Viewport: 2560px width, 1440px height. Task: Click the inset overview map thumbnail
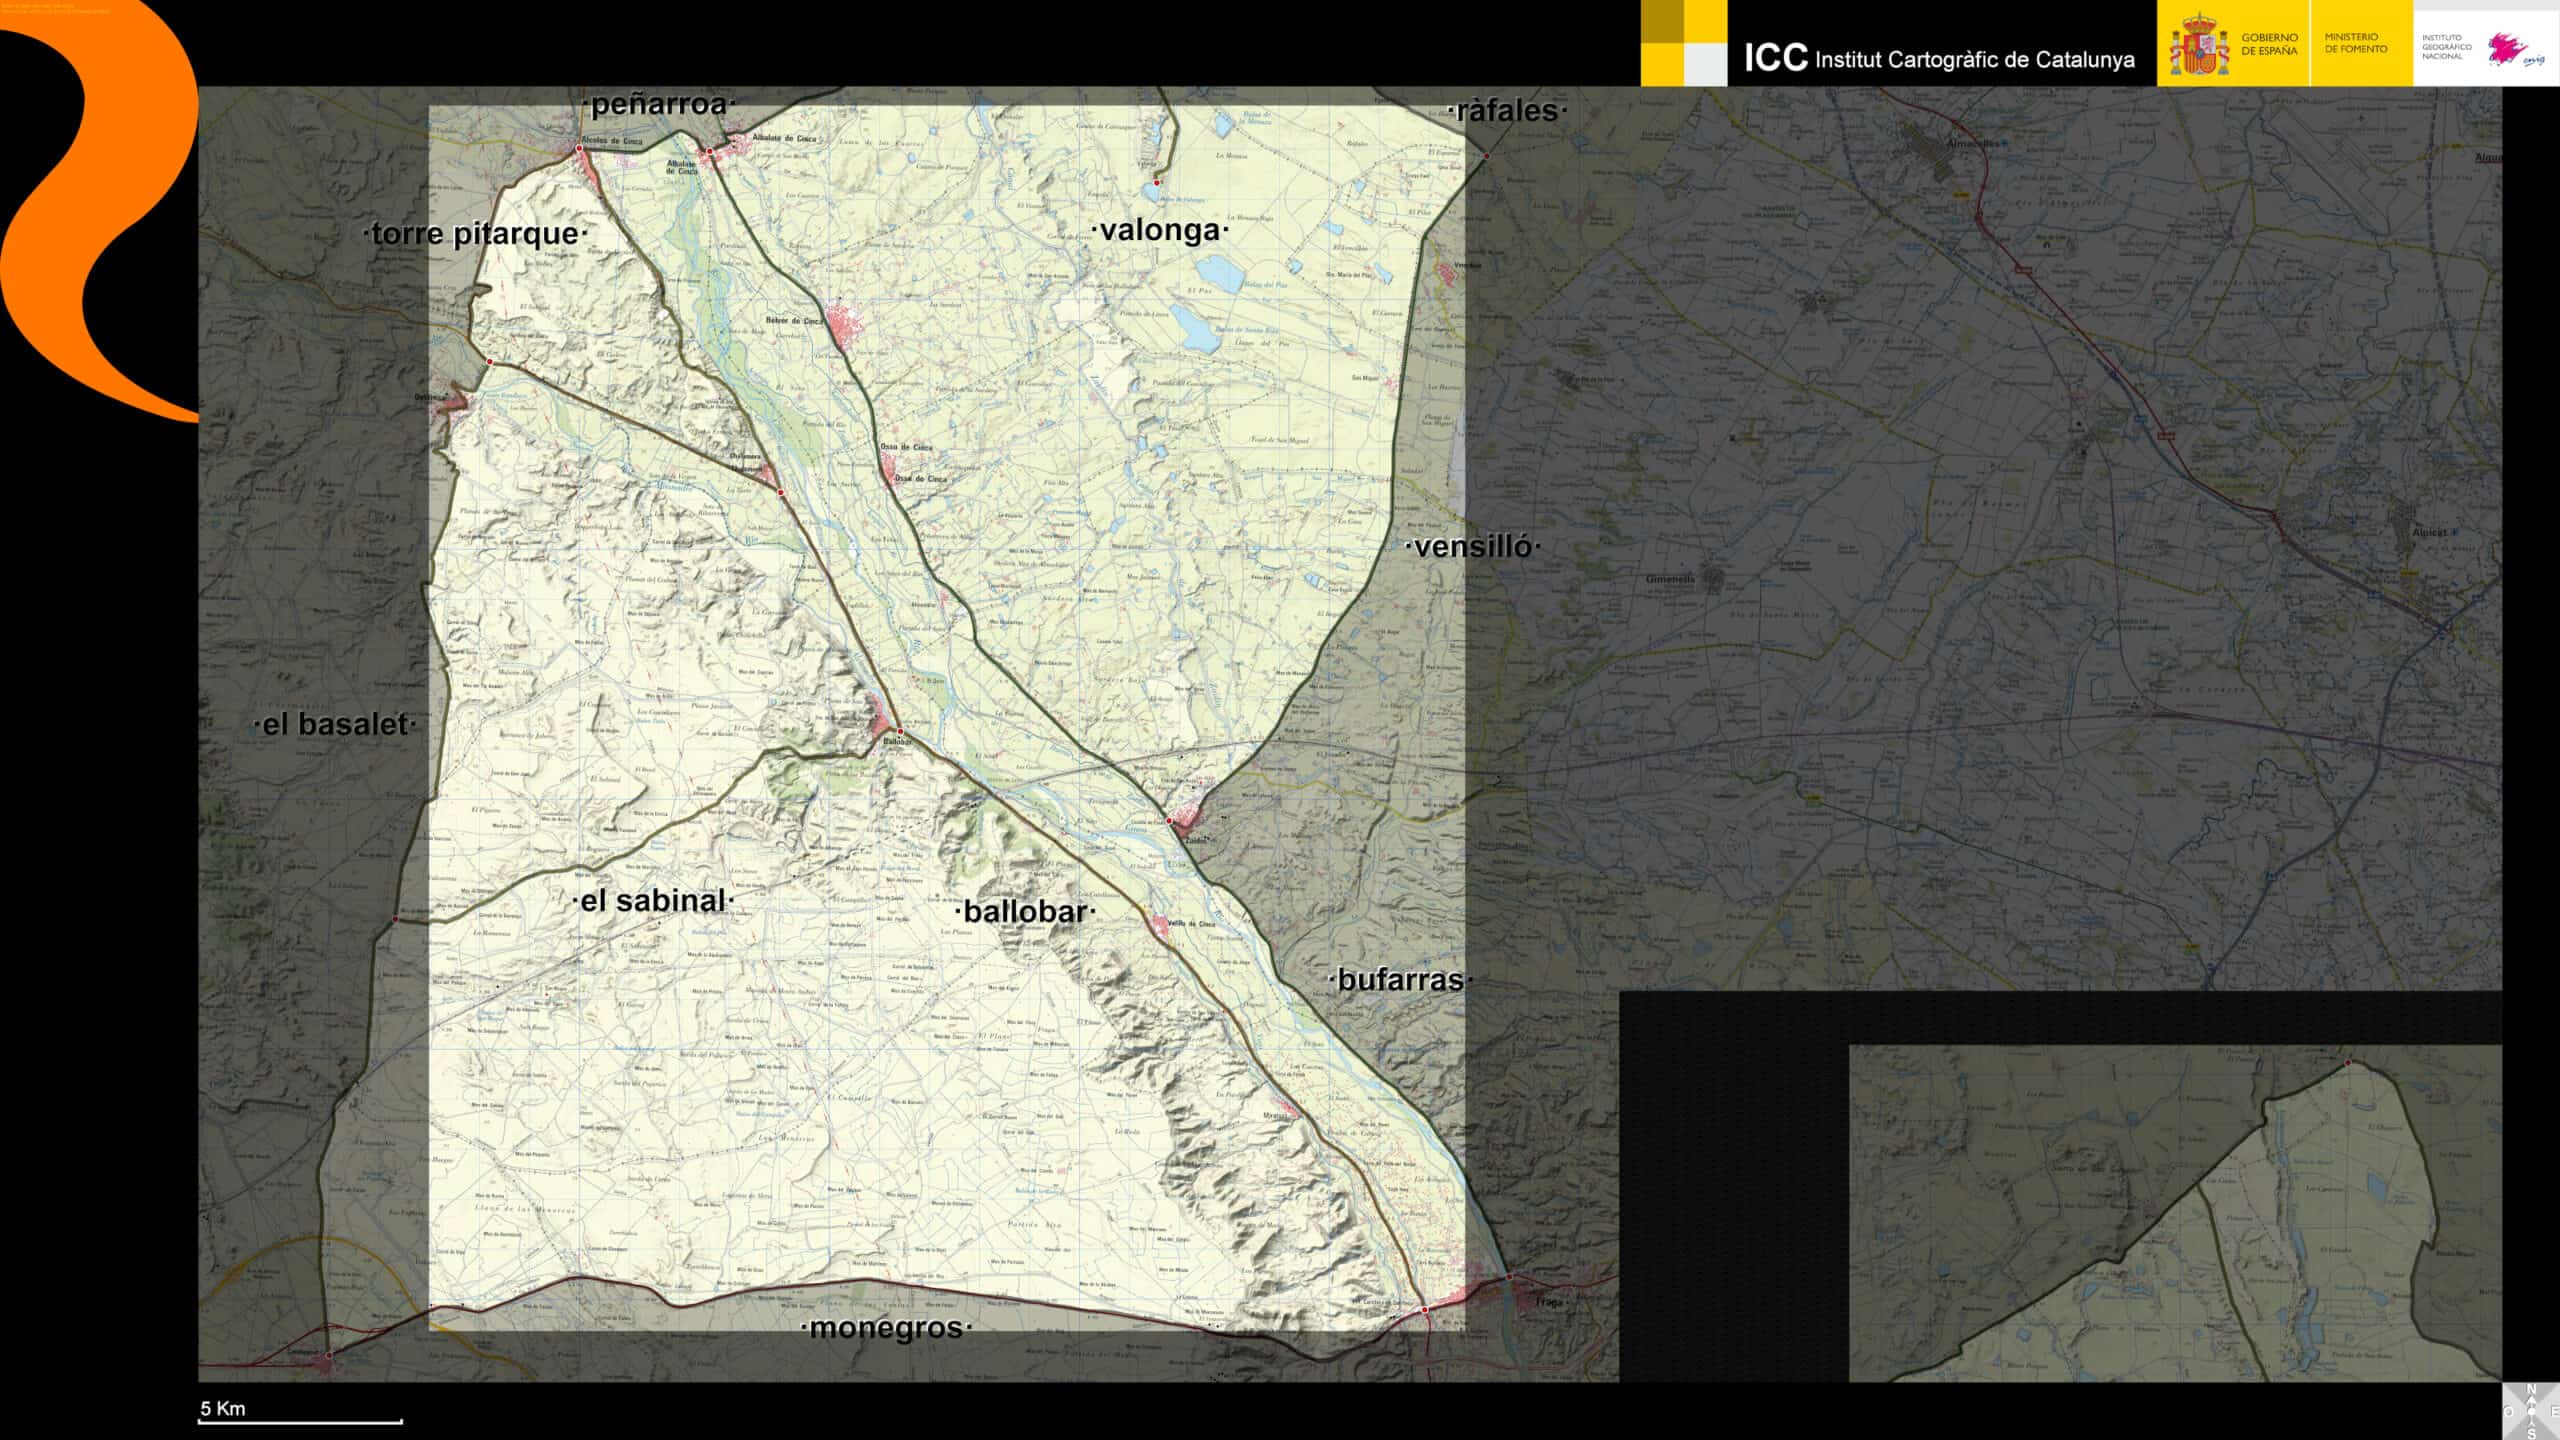point(2175,1213)
